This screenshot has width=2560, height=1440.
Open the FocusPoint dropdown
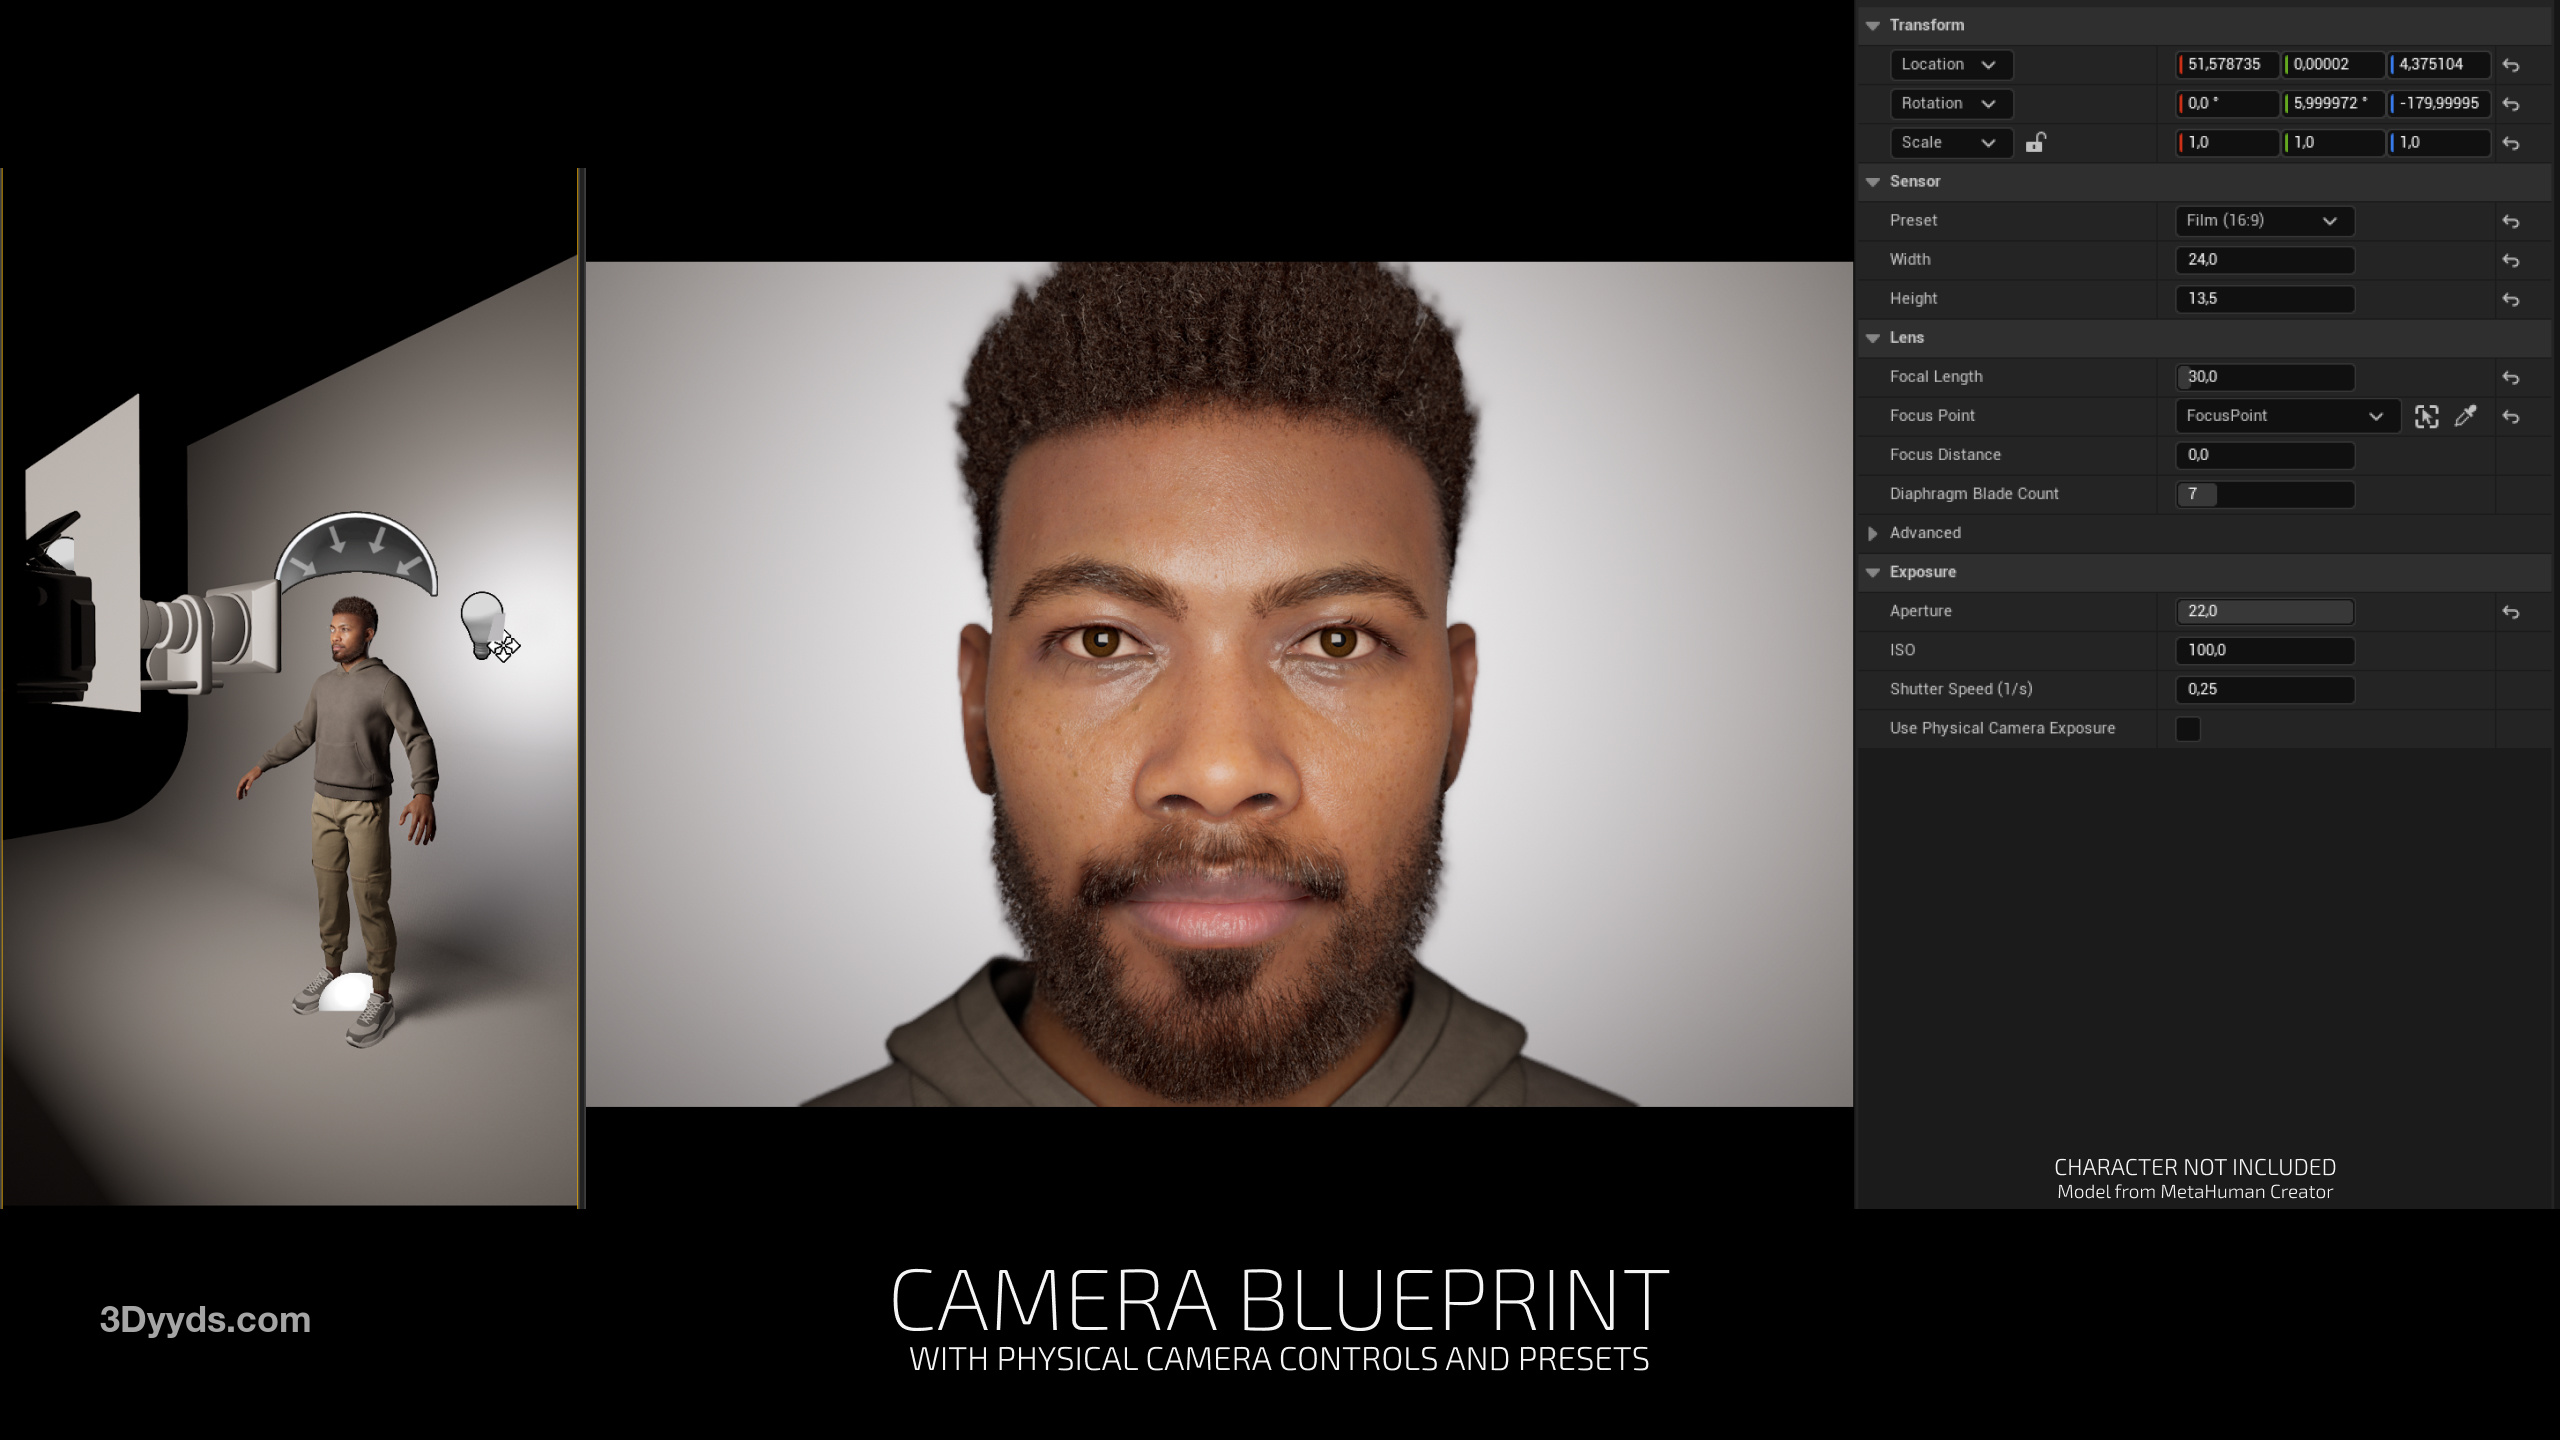coord(2286,416)
